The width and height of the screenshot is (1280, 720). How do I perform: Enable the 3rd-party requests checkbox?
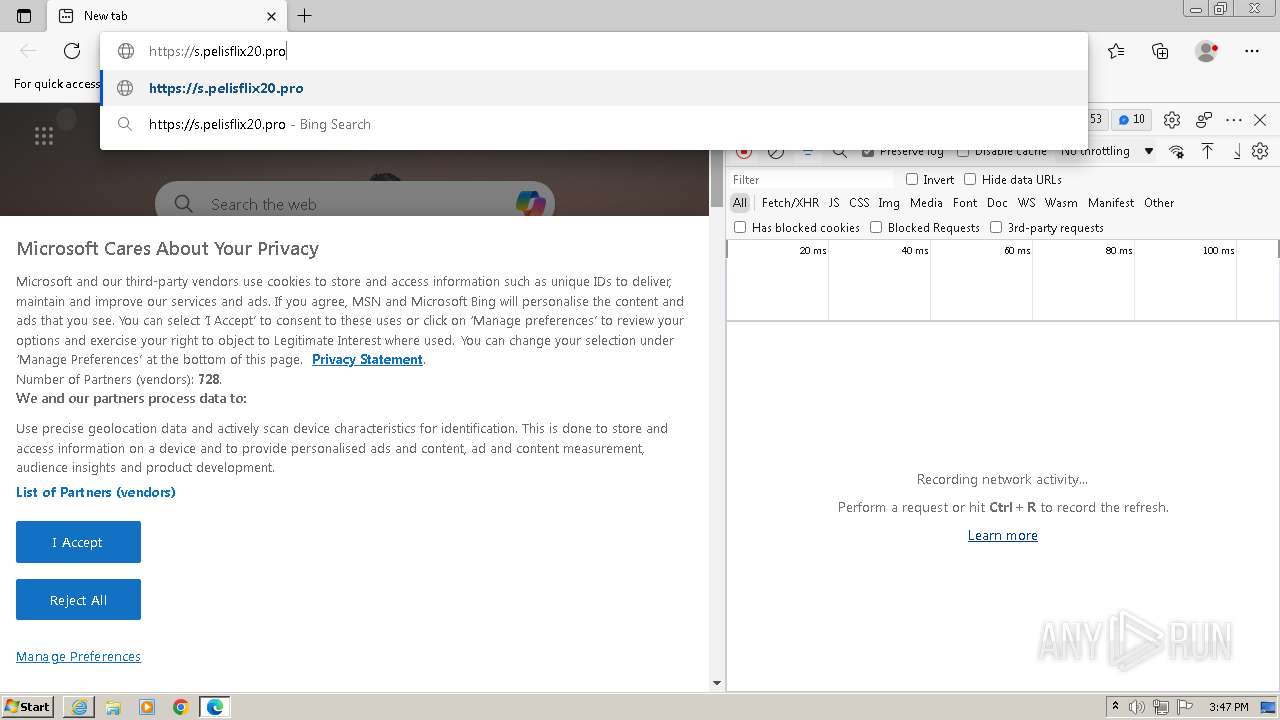[x=996, y=228]
